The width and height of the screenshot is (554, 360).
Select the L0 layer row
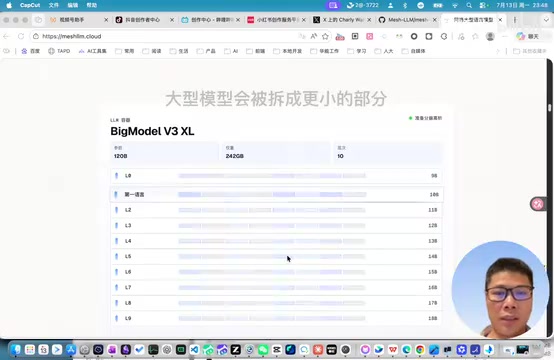(276, 176)
